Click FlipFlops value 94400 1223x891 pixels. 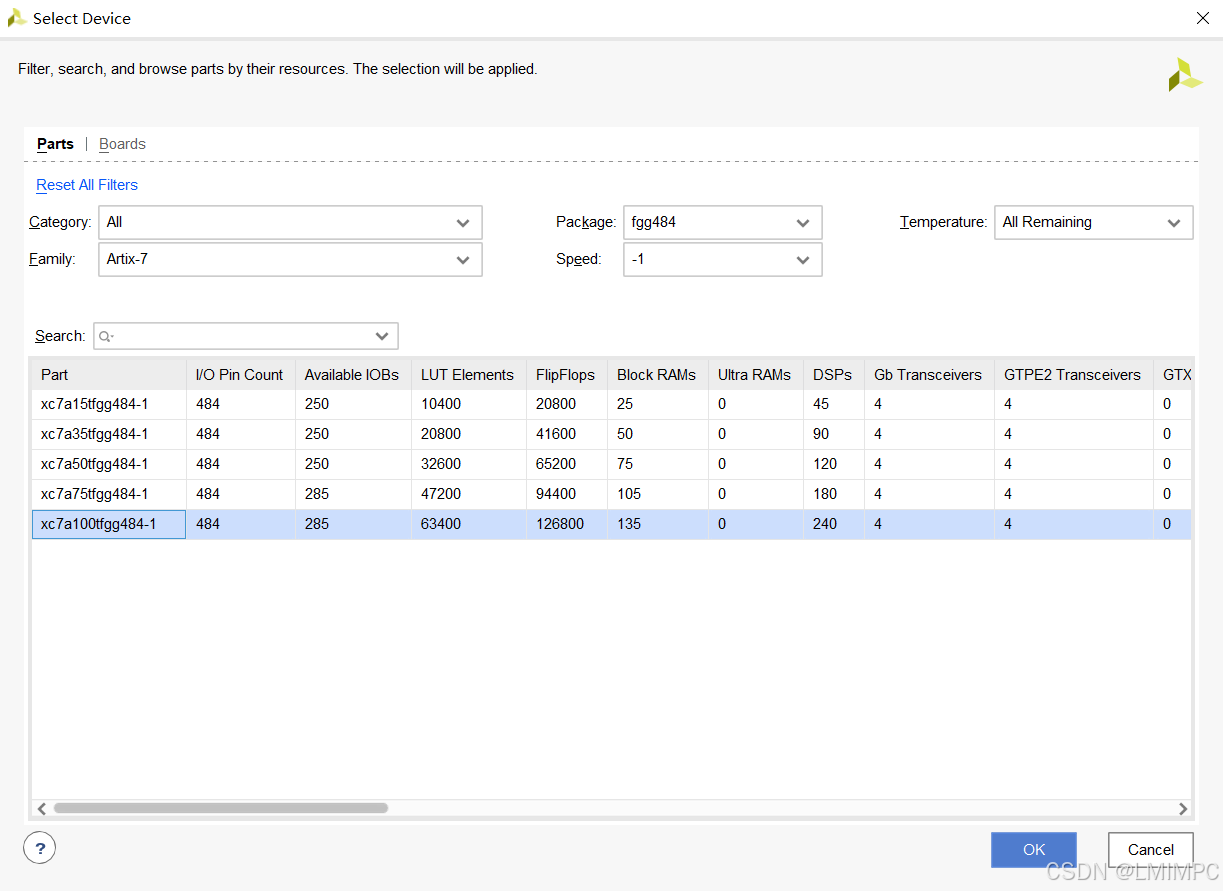[556, 494]
